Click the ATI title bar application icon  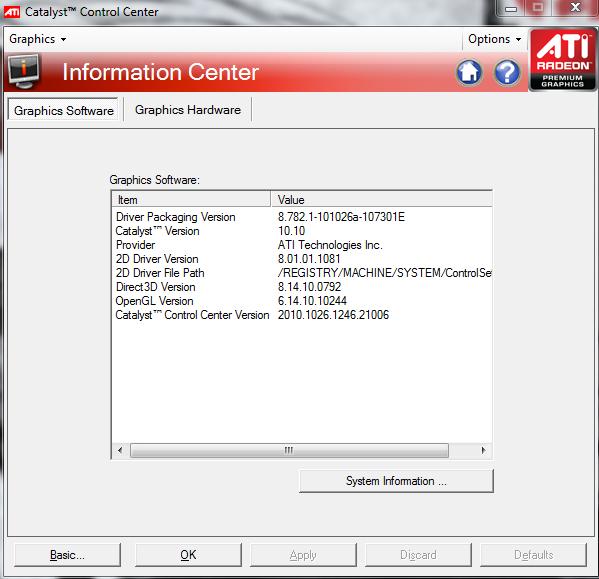[11, 12]
